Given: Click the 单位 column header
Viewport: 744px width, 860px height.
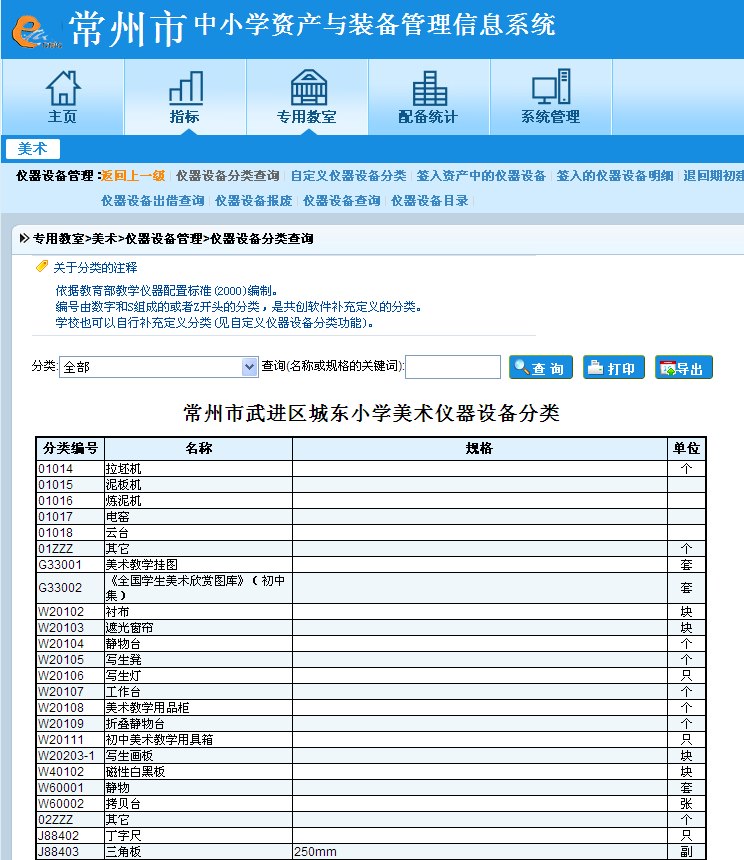Looking at the screenshot, I should [686, 448].
